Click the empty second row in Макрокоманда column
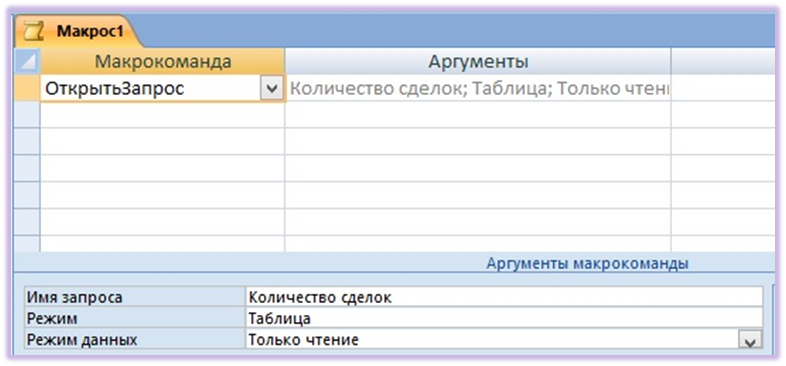The height and width of the screenshot is (366, 786). tap(162, 115)
